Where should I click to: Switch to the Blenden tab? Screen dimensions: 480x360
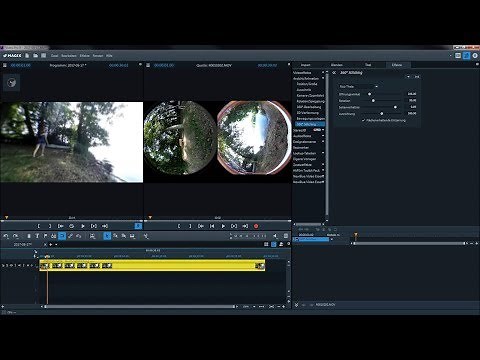[337, 65]
